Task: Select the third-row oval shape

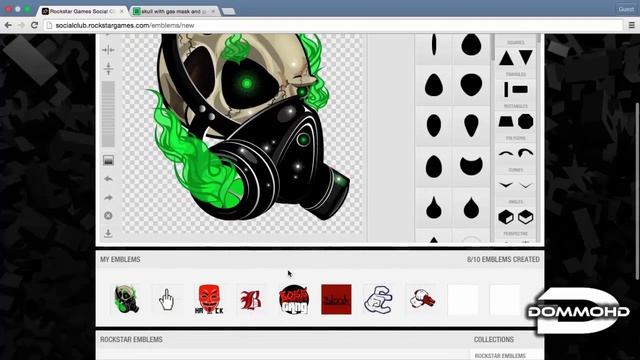Action: (x=434, y=125)
